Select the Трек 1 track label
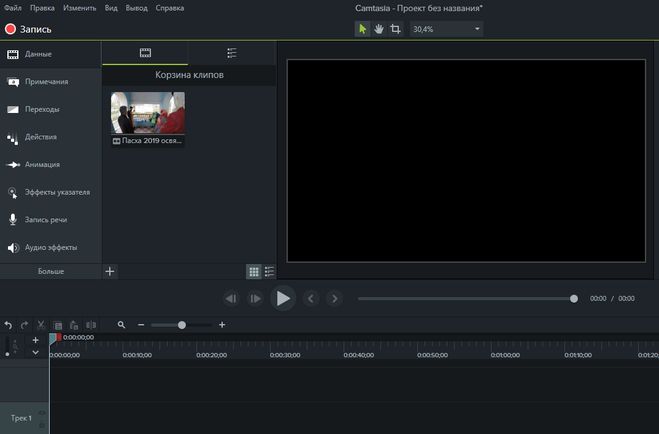The width and height of the screenshot is (659, 434). [21, 418]
